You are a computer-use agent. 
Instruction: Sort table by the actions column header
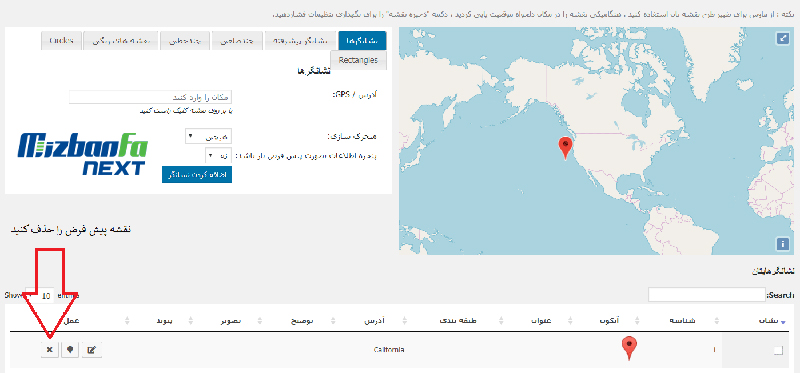[70, 321]
